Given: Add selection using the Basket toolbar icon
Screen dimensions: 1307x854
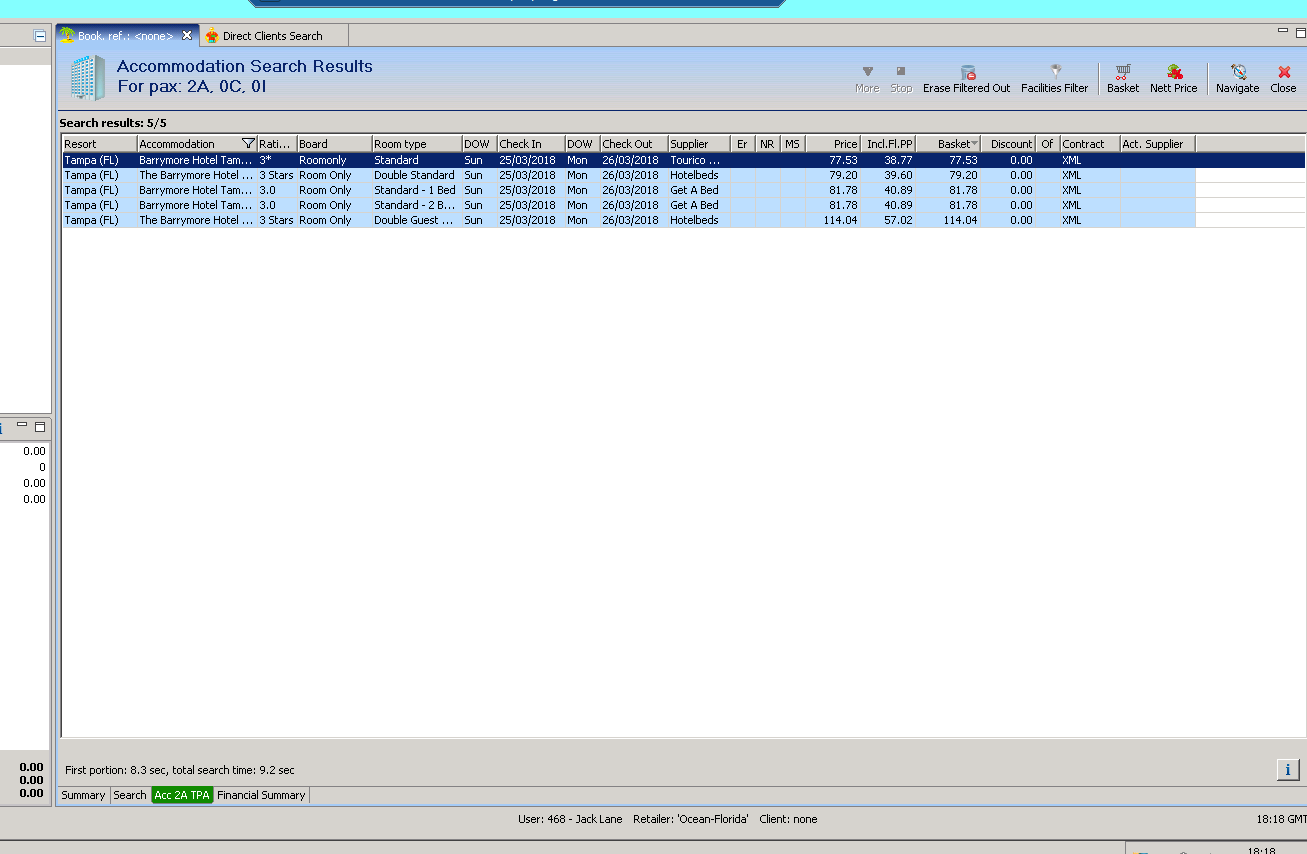Looking at the screenshot, I should click(1123, 79).
